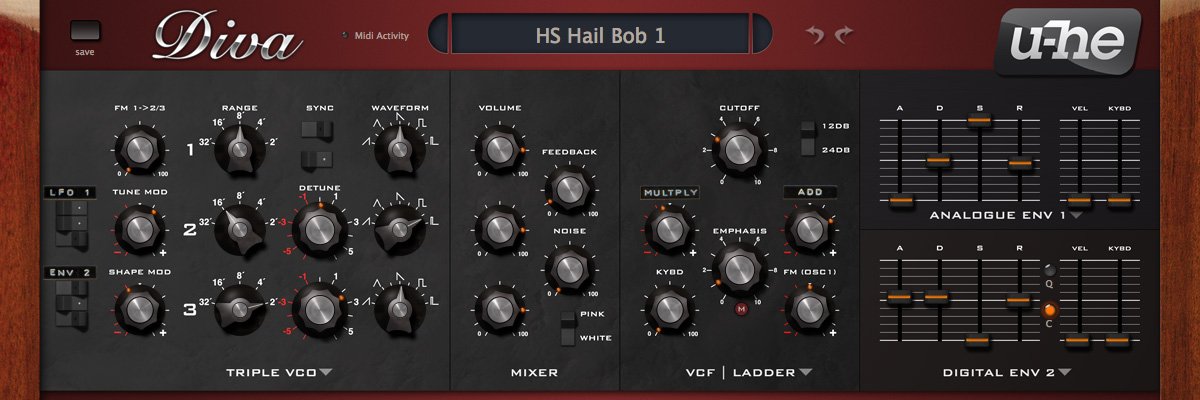Click the FM 1->2/3 knob
The height and width of the screenshot is (400, 1200).
(139, 149)
